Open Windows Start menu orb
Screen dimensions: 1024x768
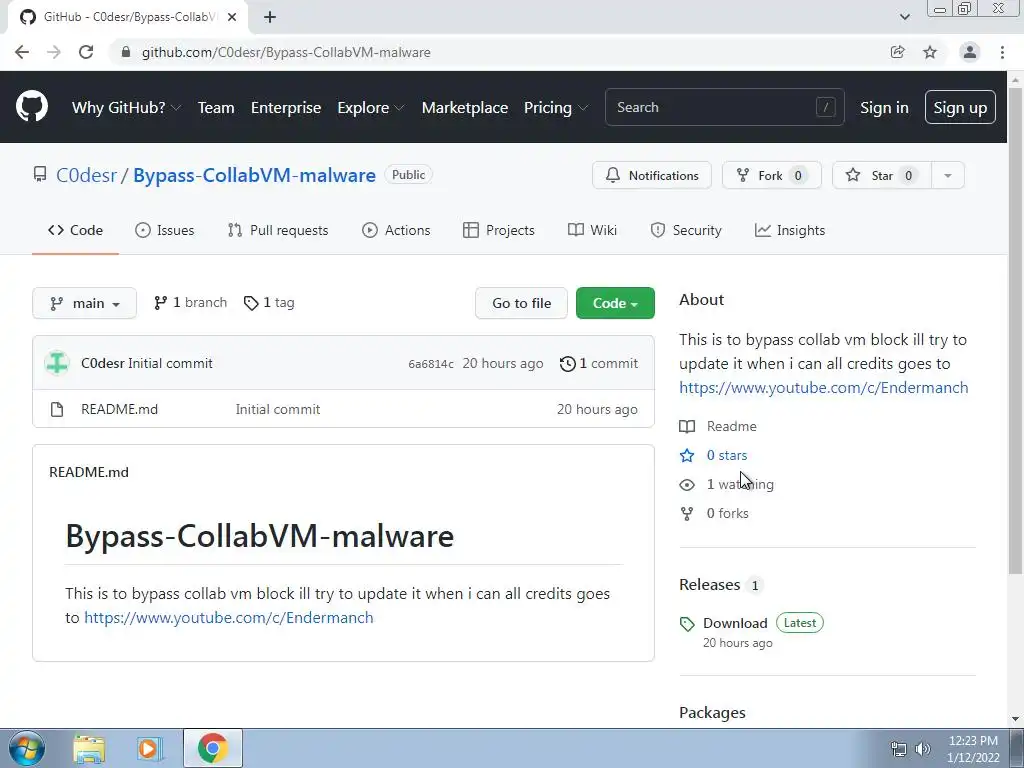coord(27,748)
